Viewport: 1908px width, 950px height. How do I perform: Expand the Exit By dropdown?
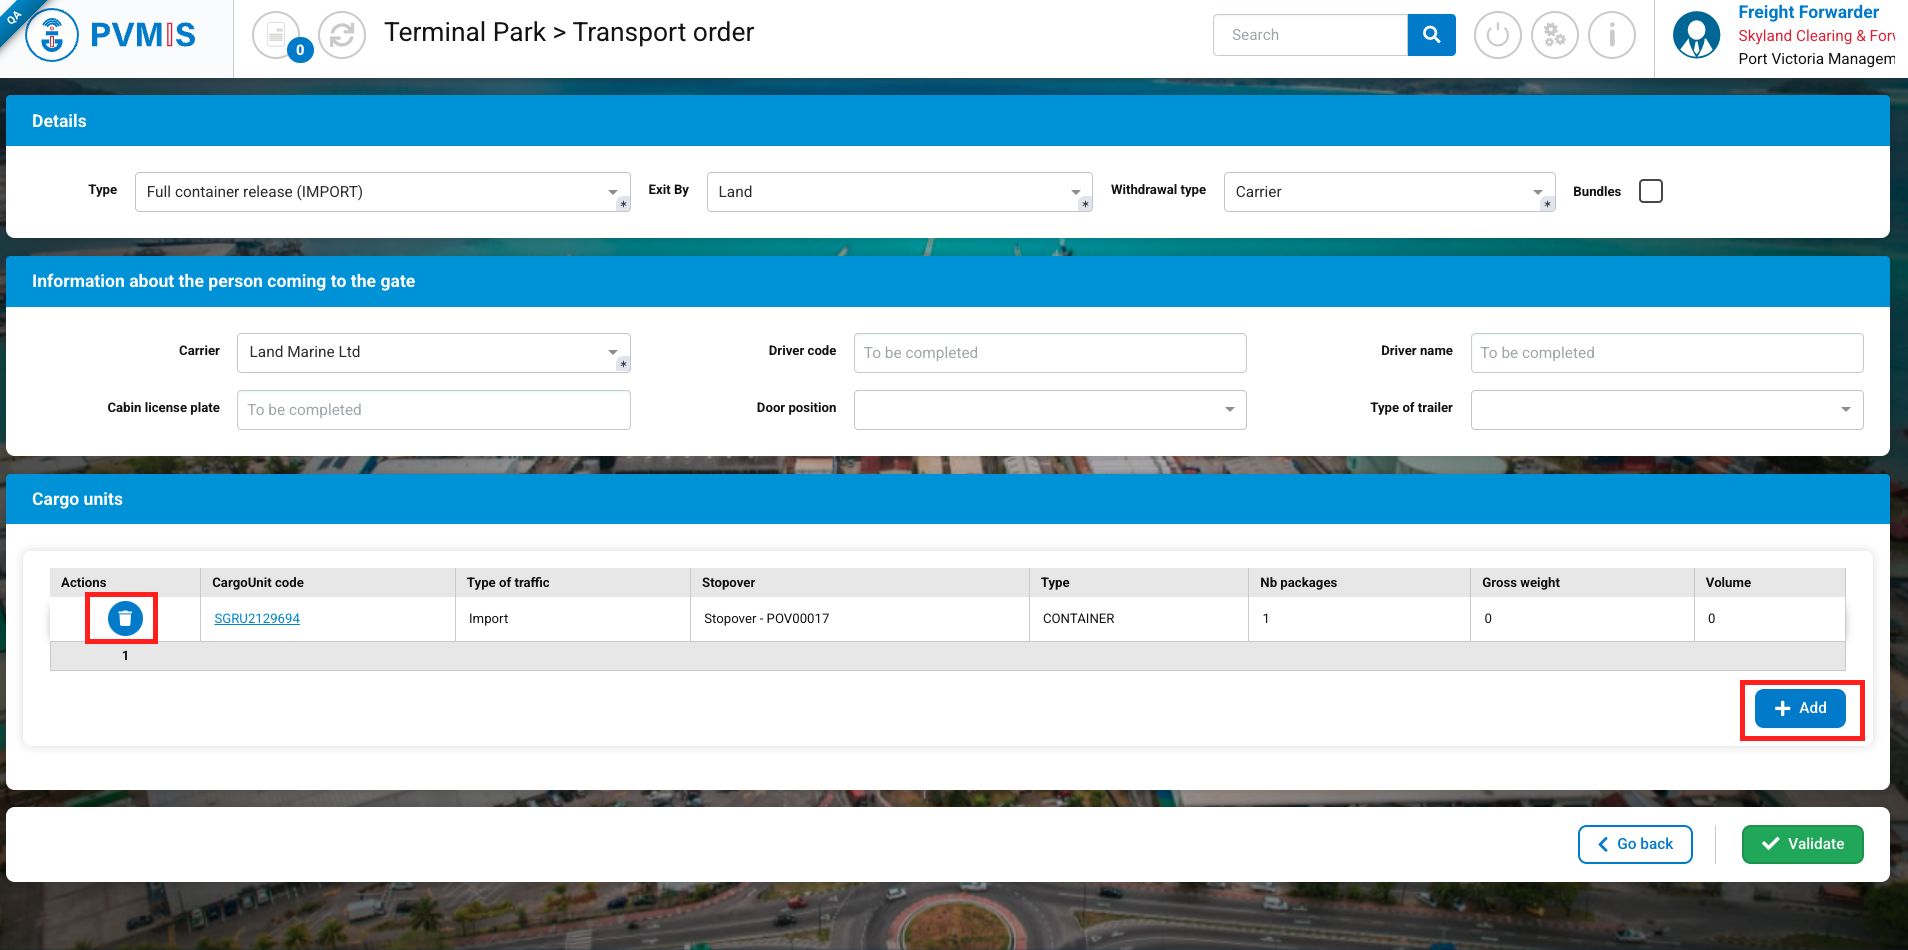898,192
